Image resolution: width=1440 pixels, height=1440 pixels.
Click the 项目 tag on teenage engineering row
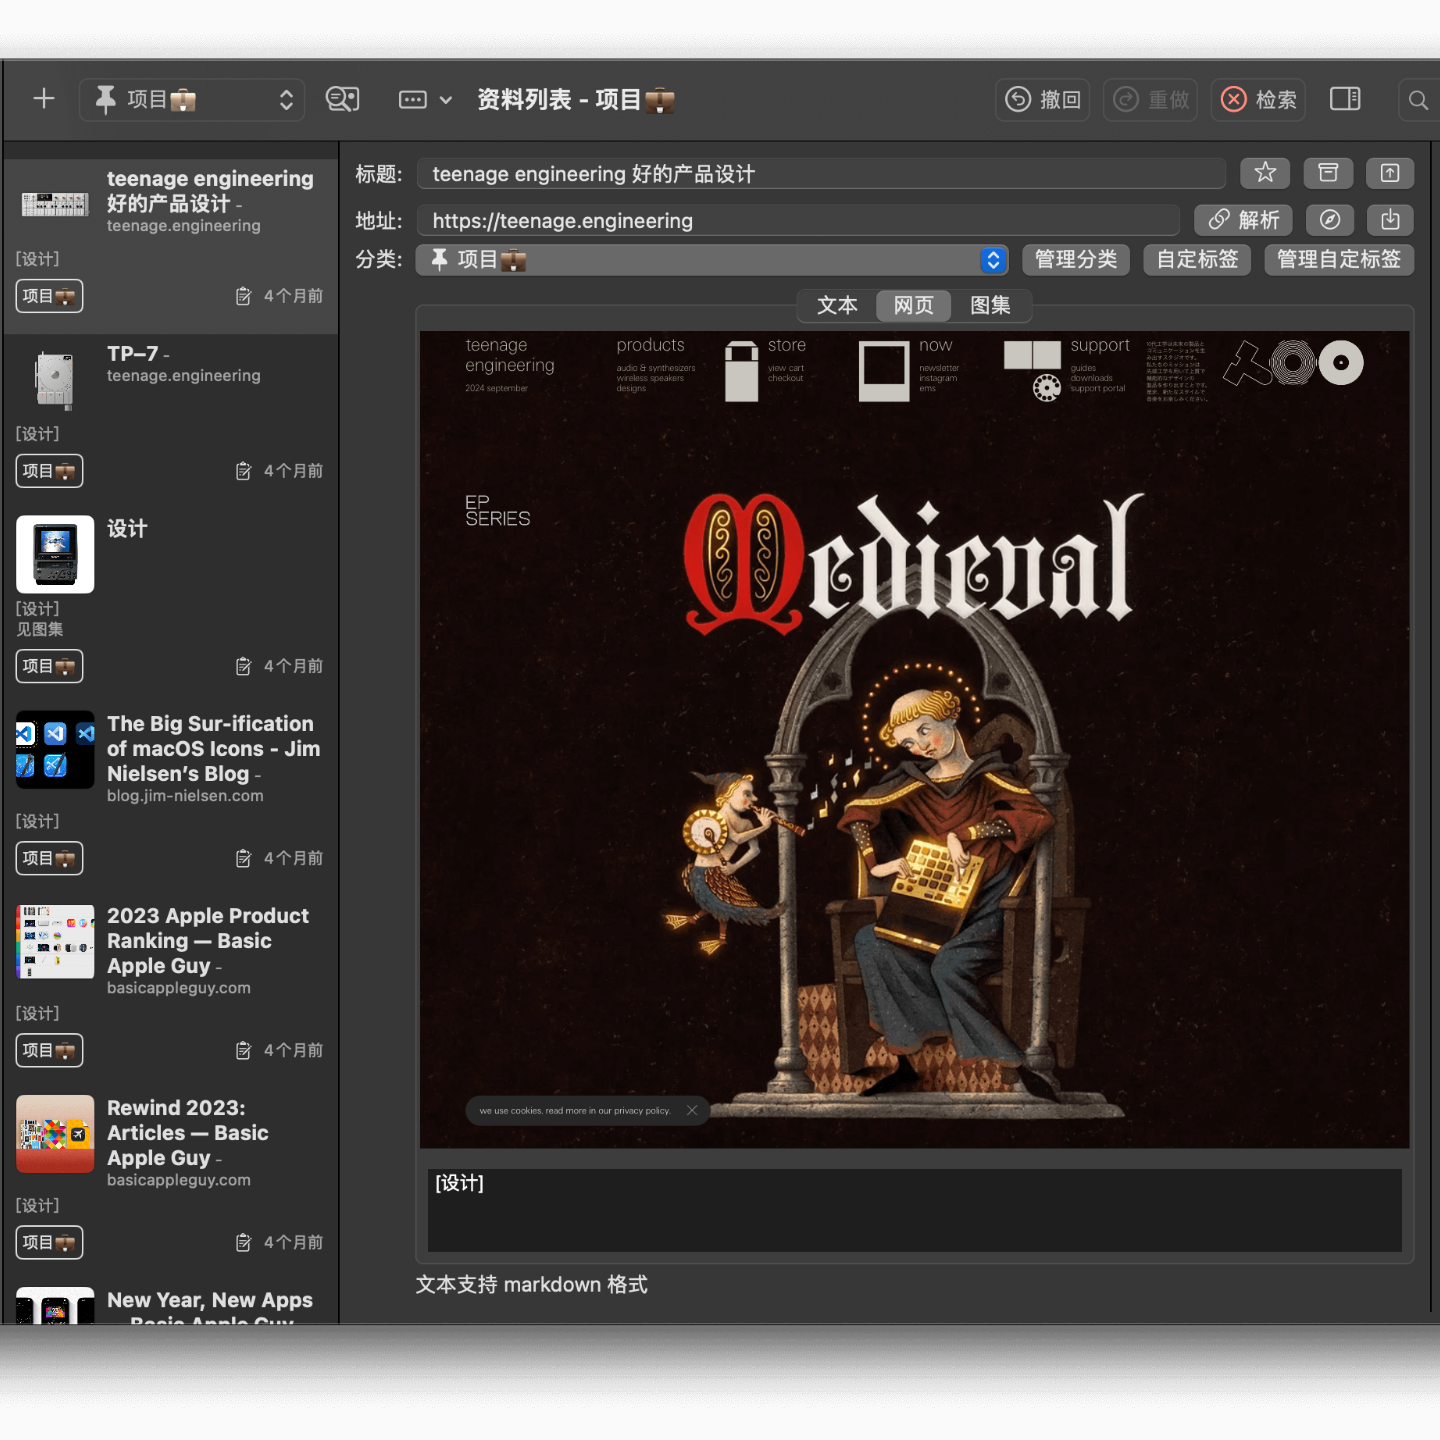click(x=49, y=296)
